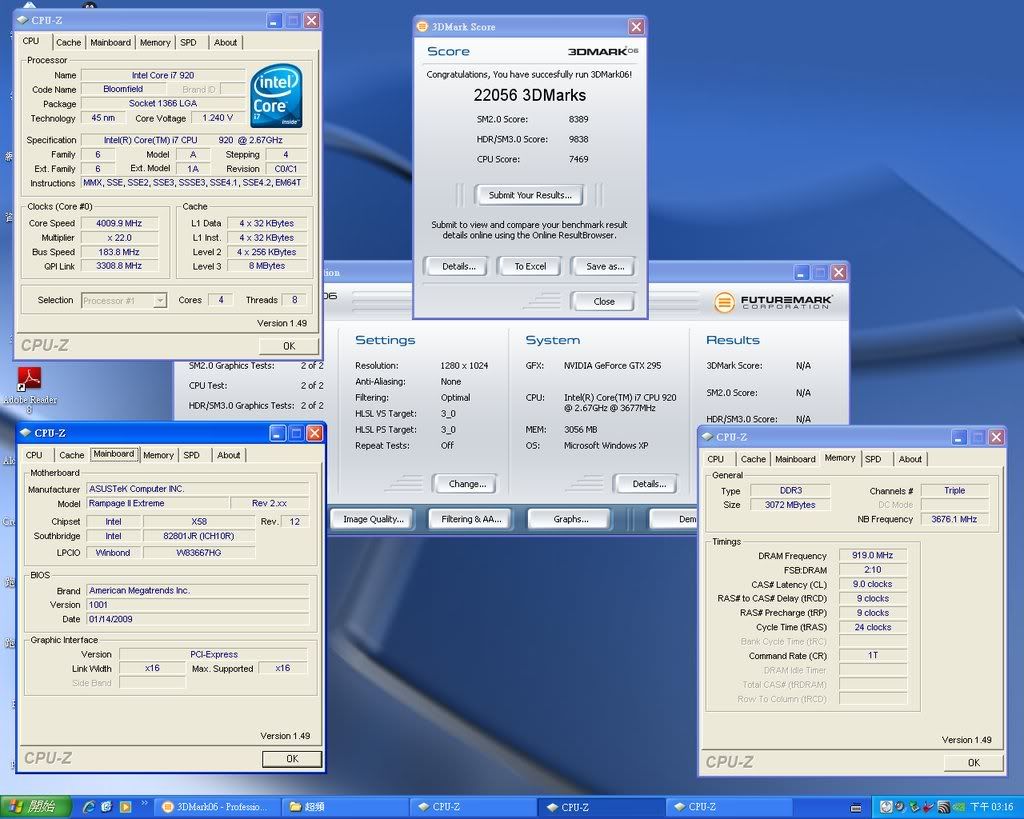Click the Intel Core i7 logo badge

[x=276, y=95]
